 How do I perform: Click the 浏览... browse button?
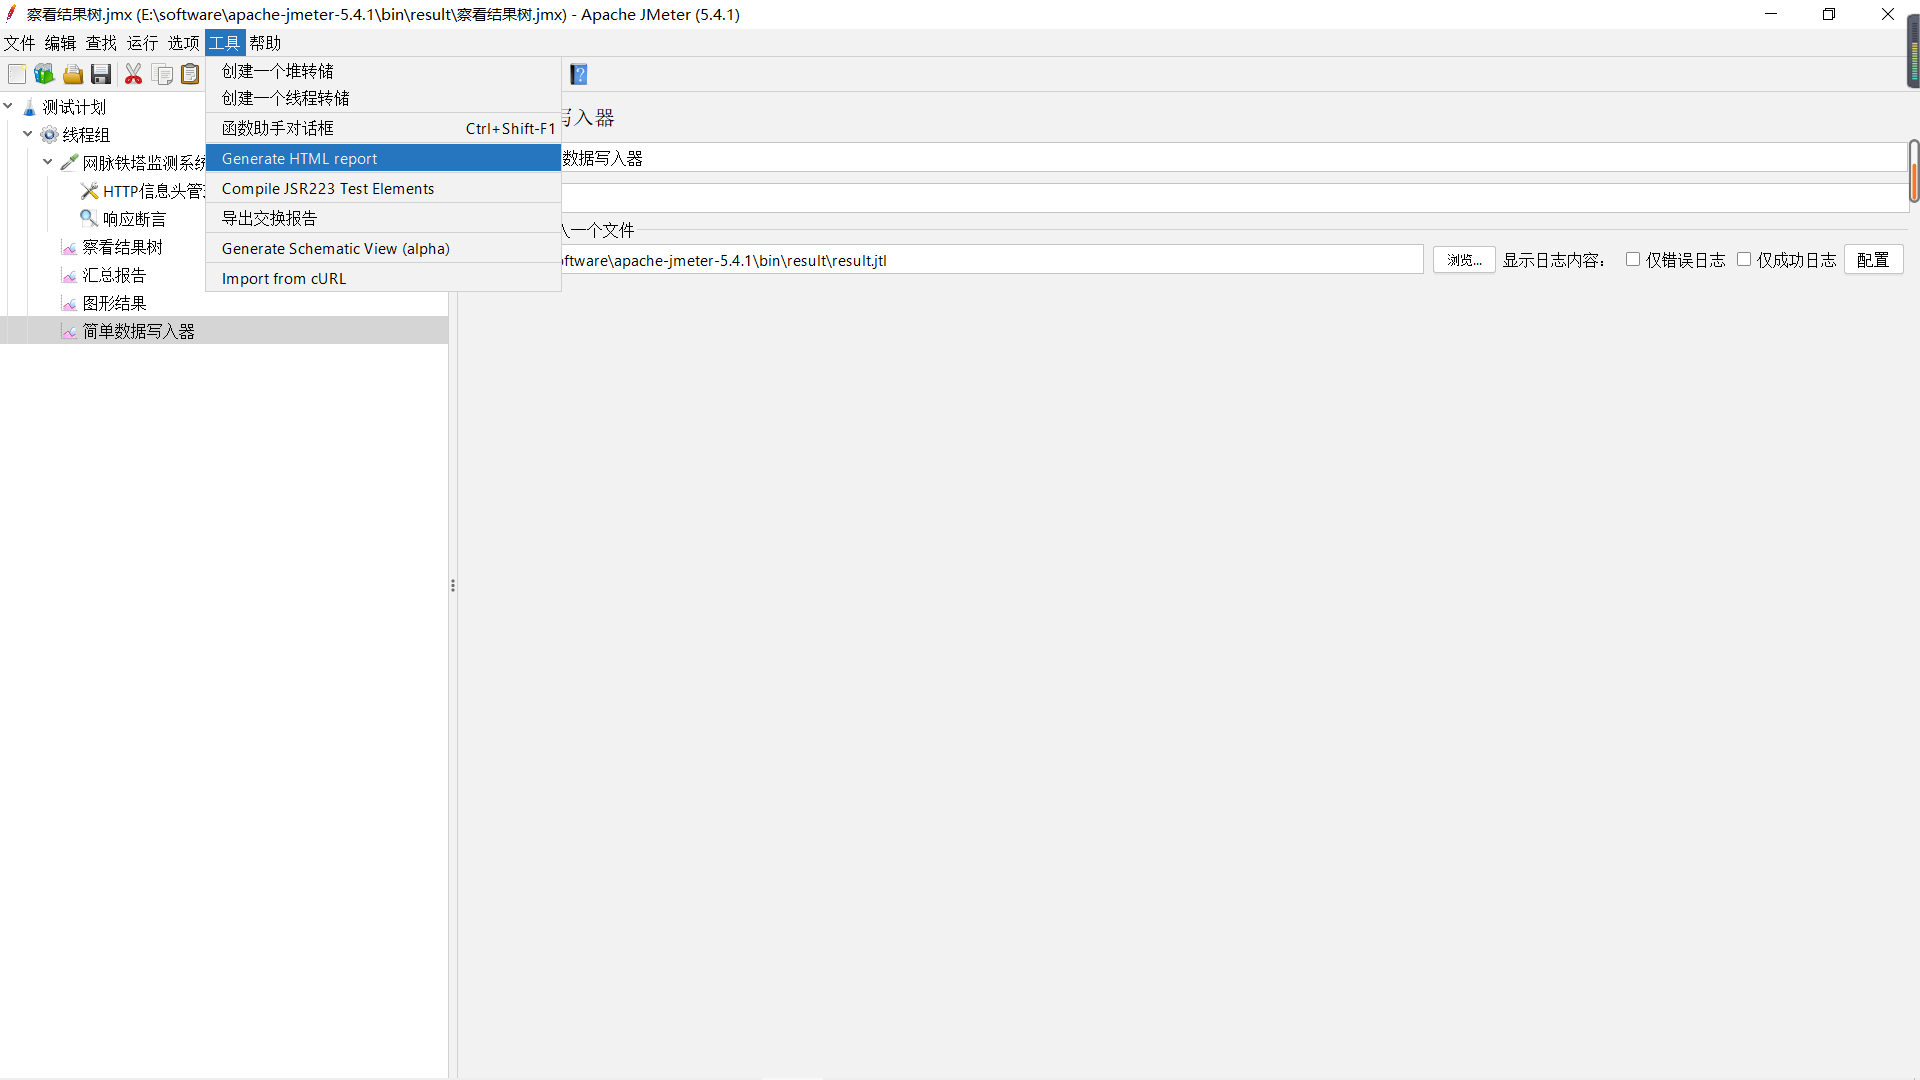(x=1464, y=260)
